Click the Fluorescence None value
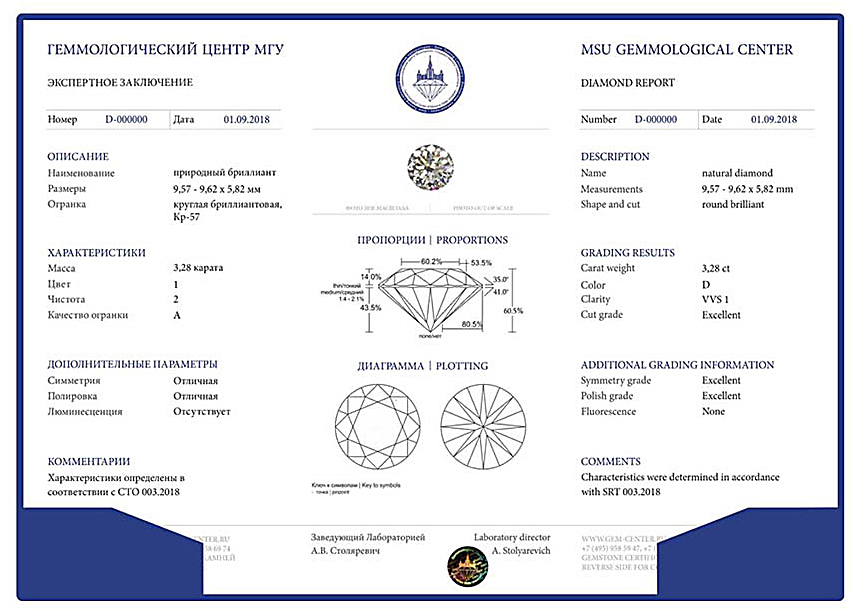The height and width of the screenshot is (613, 858). 713,412
